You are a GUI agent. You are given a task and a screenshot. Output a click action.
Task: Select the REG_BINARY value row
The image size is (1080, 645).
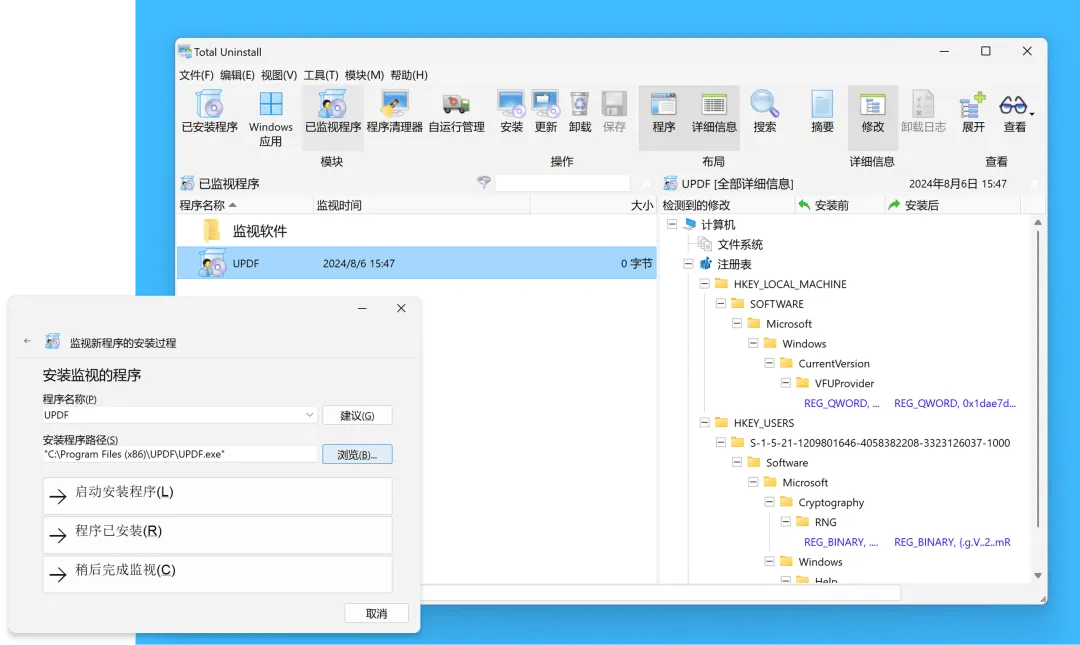coord(906,542)
